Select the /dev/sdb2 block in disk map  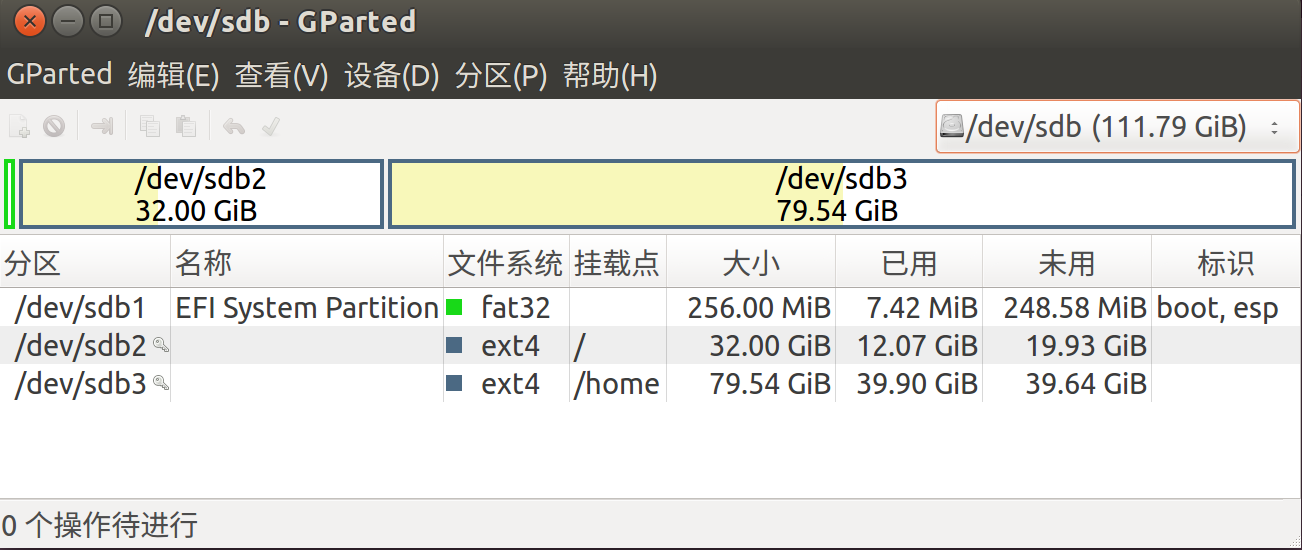coord(201,194)
